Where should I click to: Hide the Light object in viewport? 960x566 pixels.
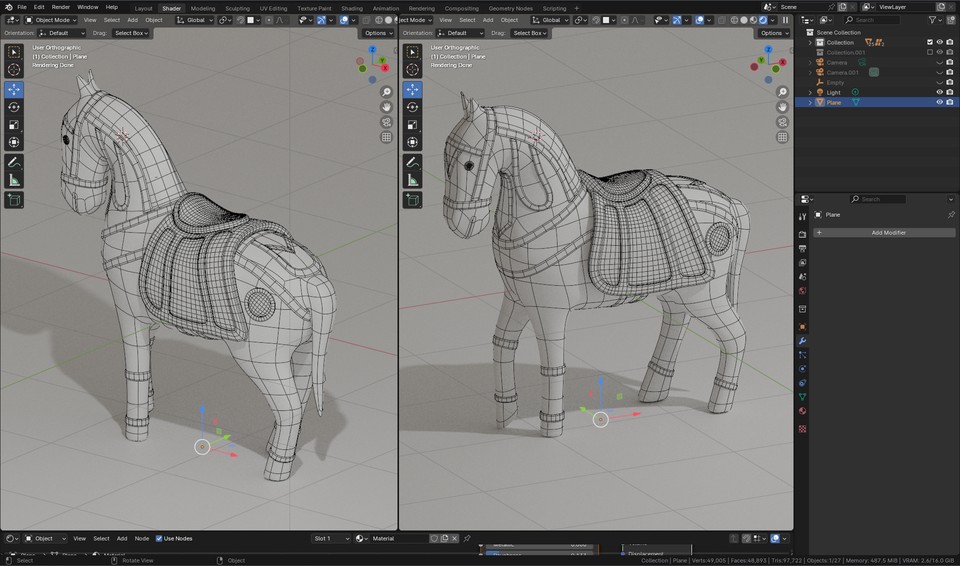940,92
